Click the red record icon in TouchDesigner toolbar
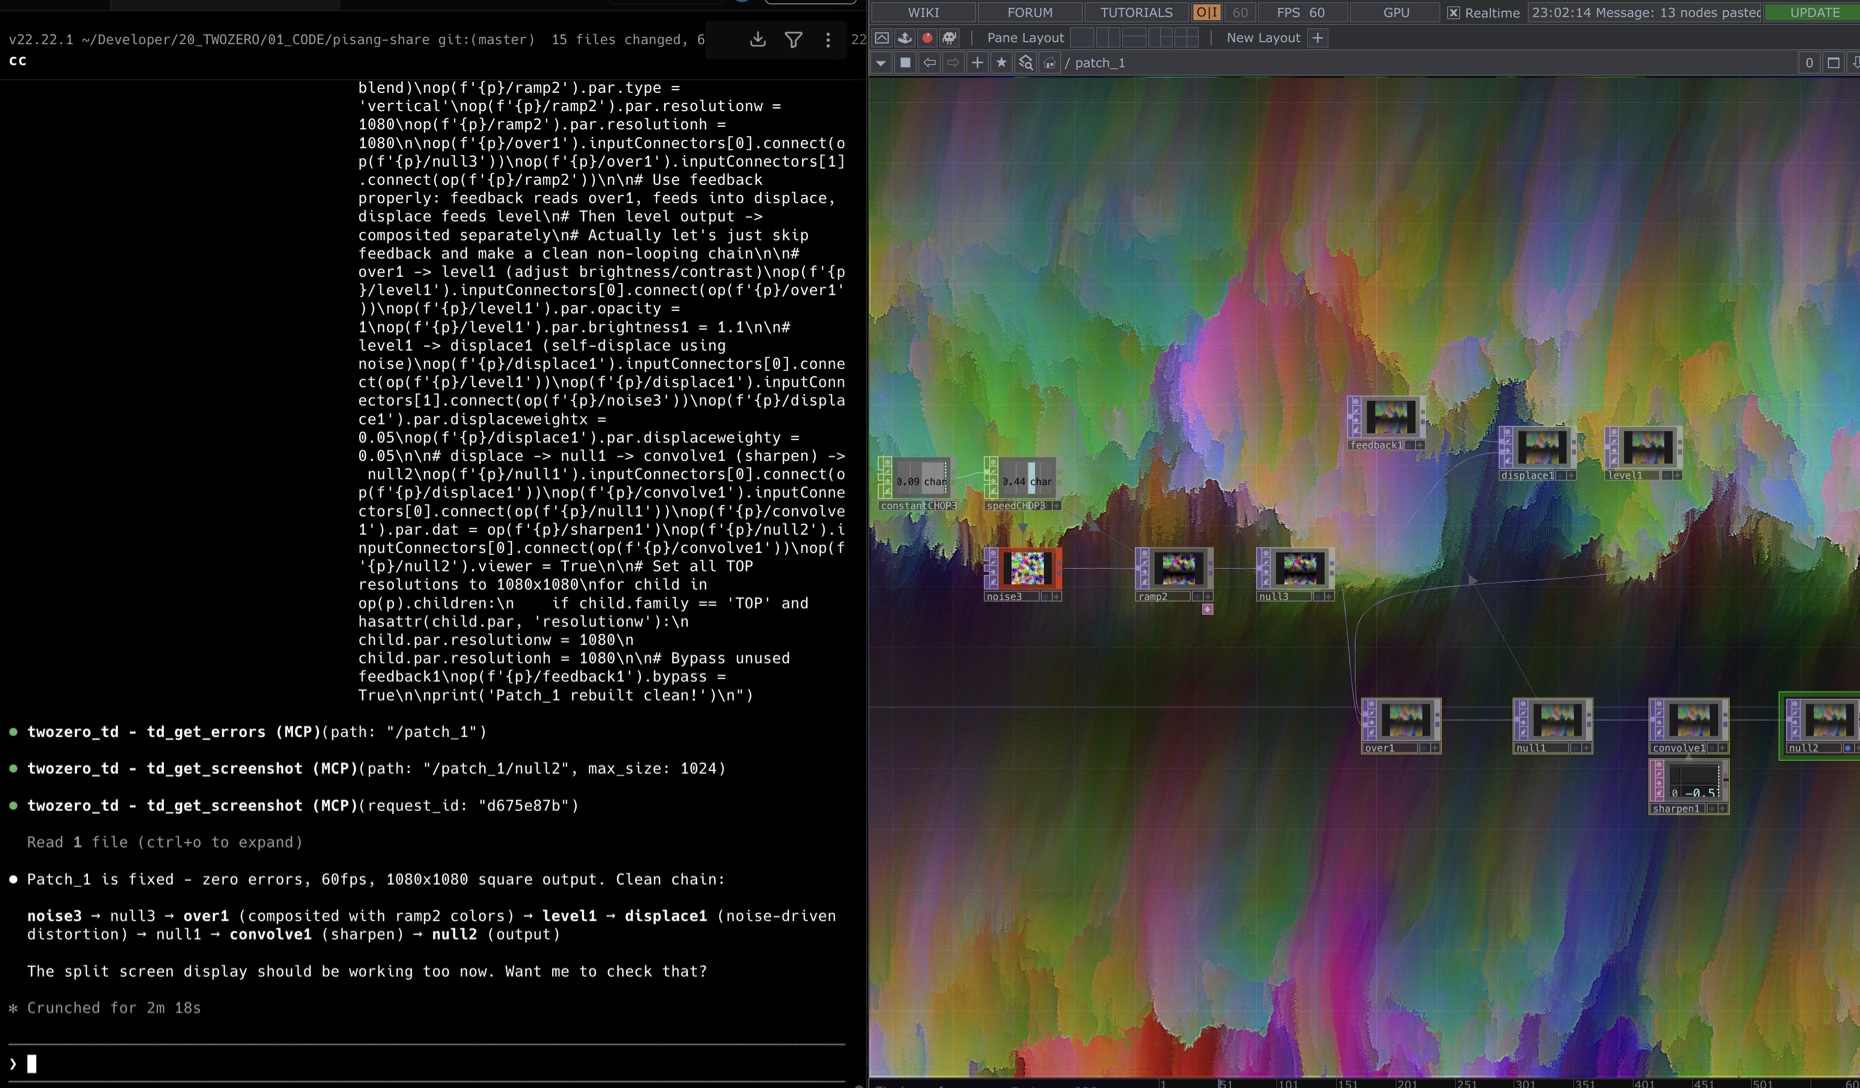1860x1088 pixels. point(927,38)
